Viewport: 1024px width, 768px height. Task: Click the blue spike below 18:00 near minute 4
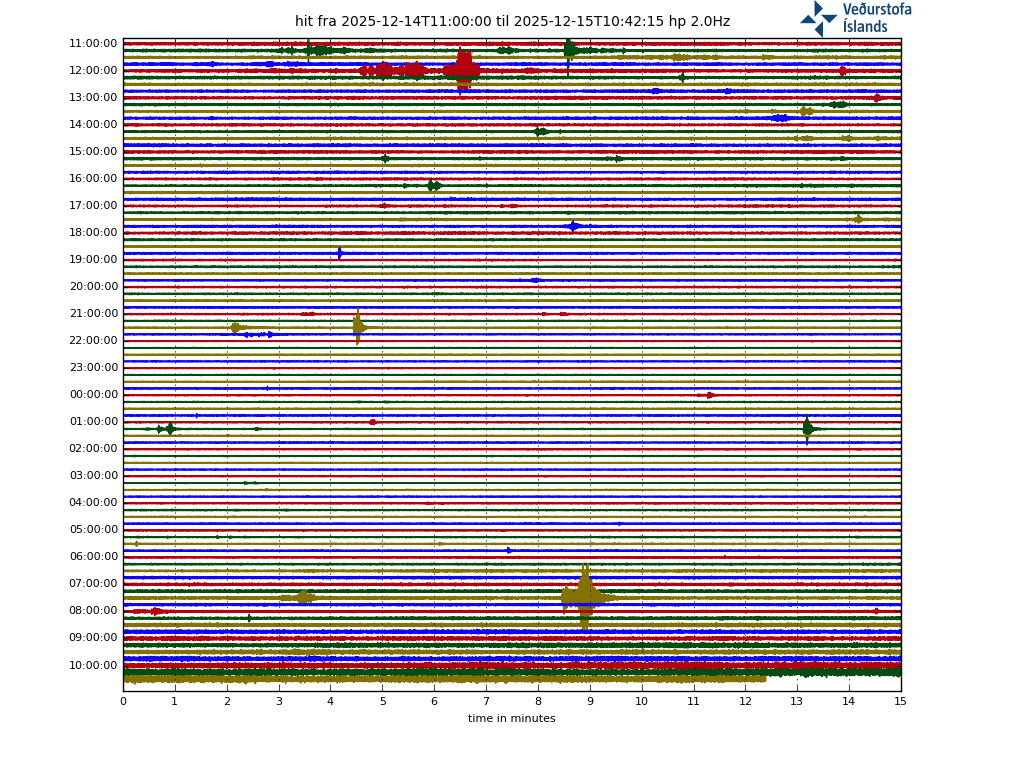click(x=340, y=253)
